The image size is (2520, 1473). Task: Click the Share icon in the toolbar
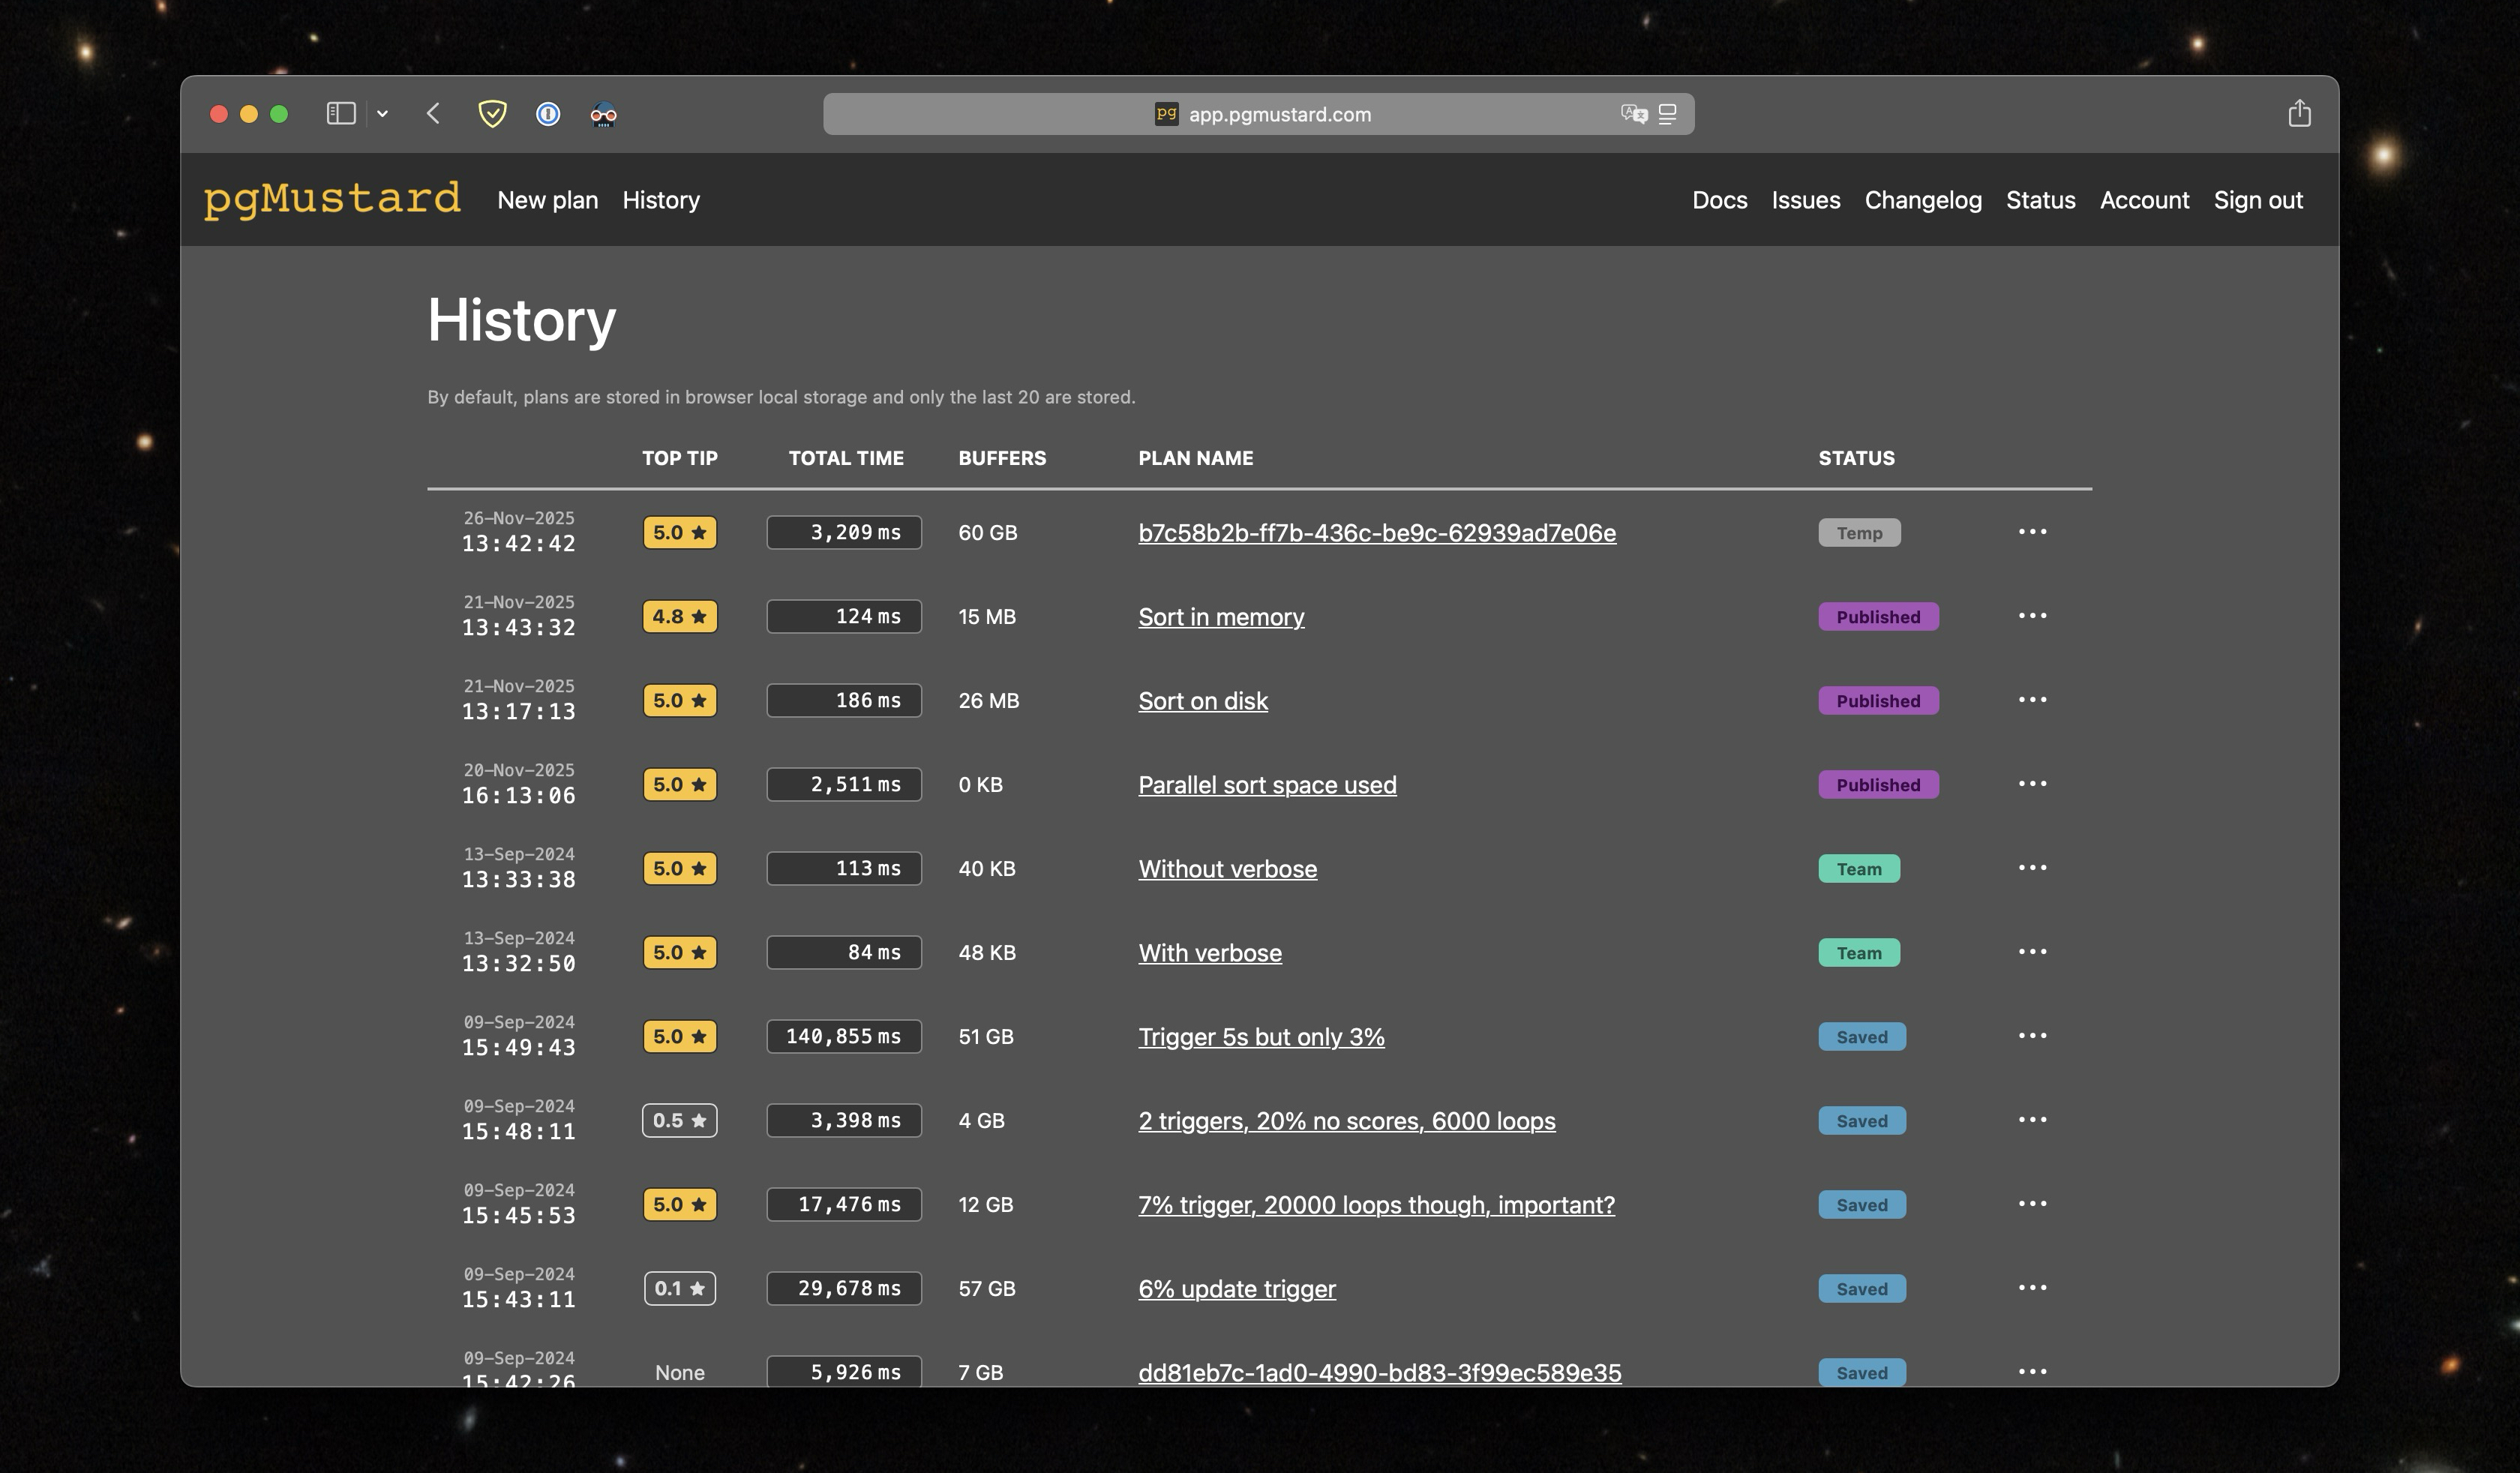click(2299, 114)
